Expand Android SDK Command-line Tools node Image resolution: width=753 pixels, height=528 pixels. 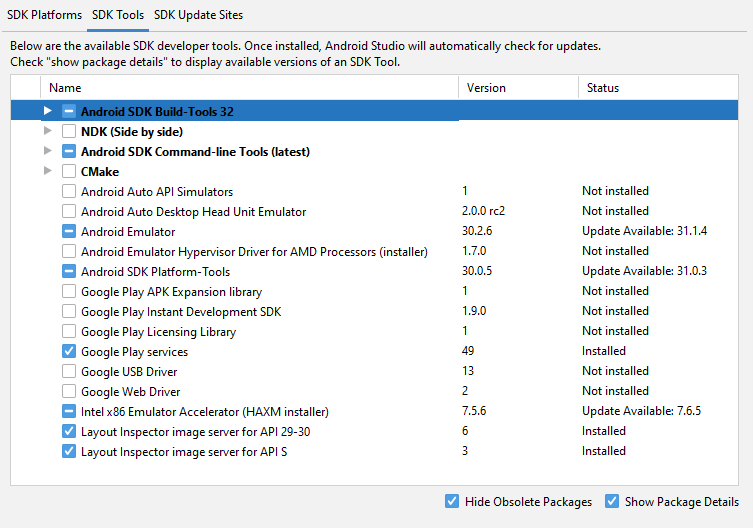(47, 151)
